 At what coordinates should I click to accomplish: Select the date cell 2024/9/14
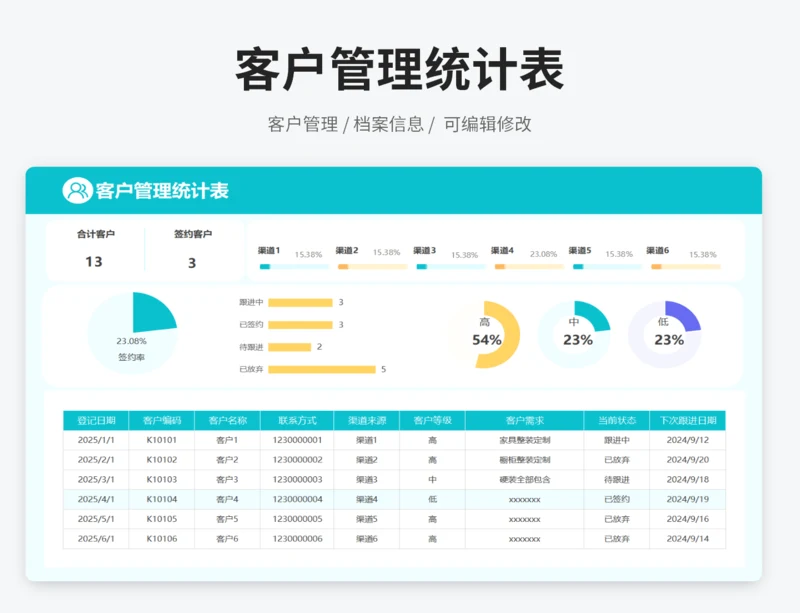[688, 539]
